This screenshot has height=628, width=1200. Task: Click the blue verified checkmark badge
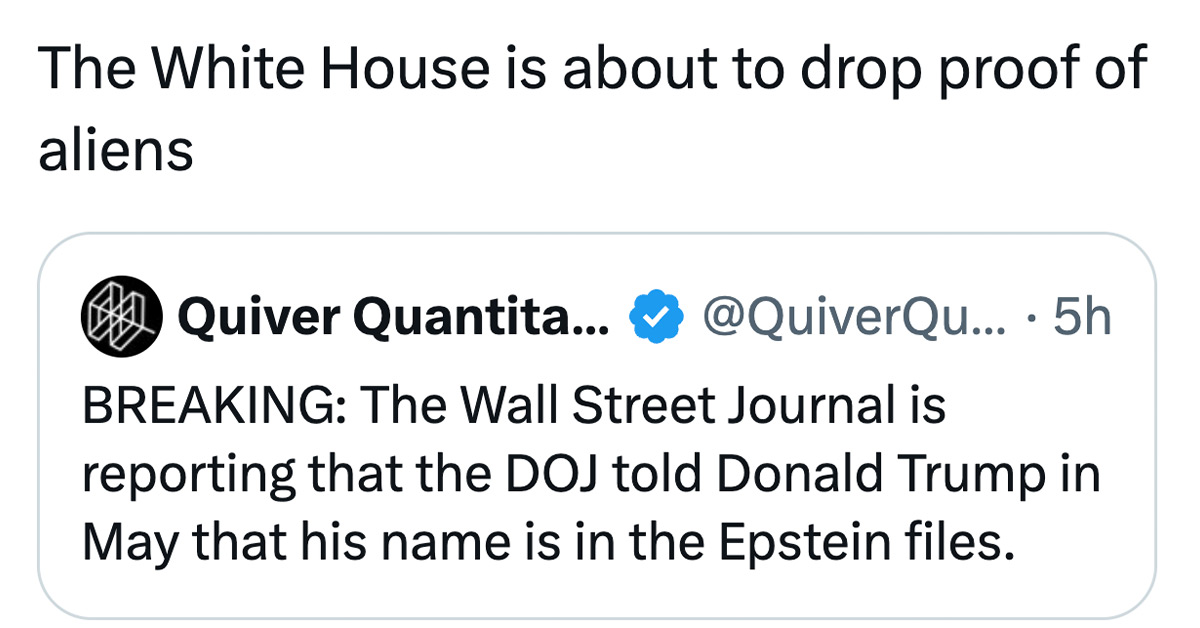coord(654,318)
